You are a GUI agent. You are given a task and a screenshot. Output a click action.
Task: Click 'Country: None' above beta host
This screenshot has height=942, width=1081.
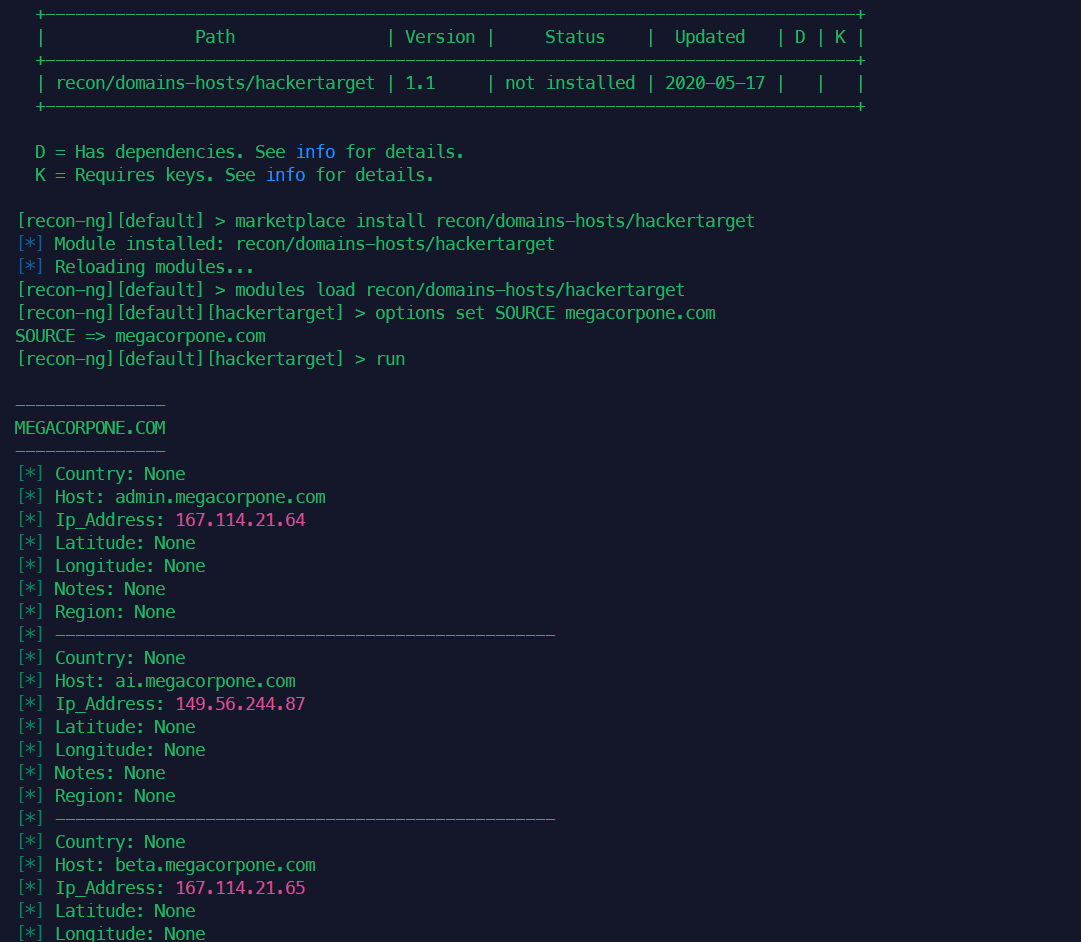coord(120,842)
